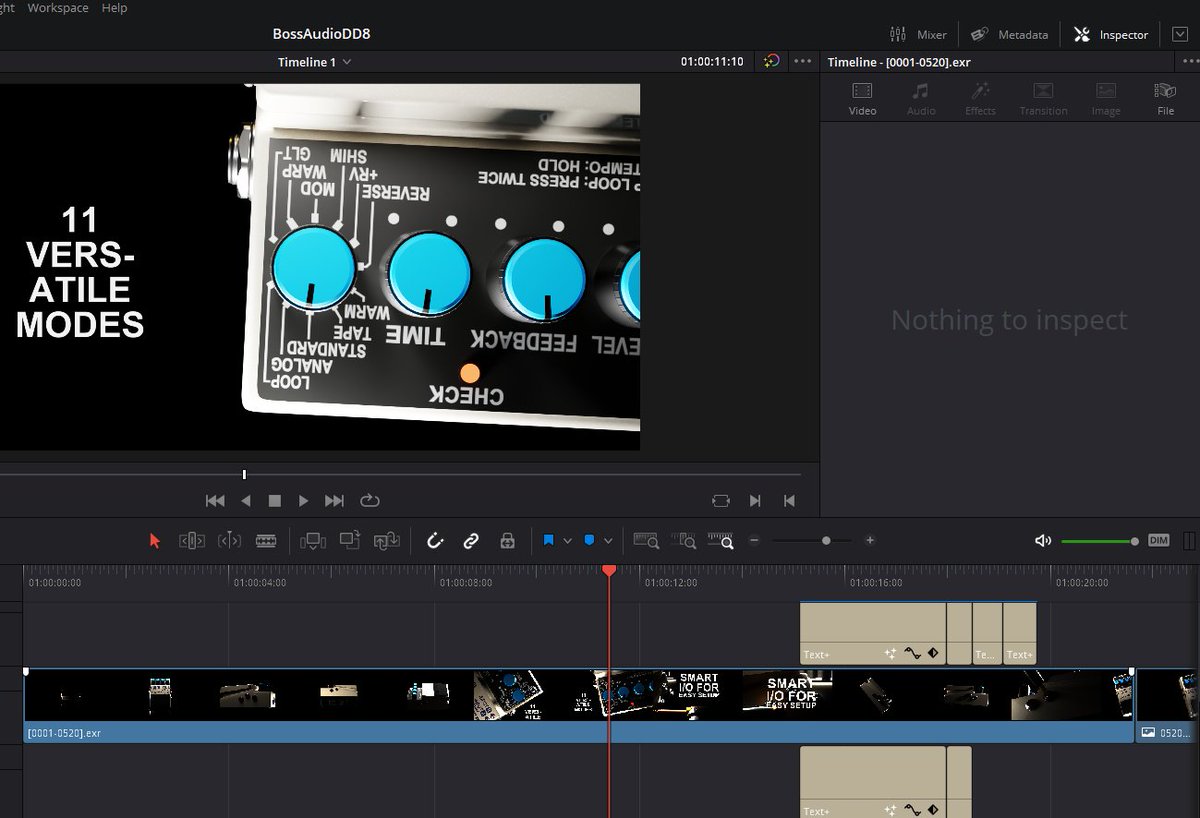Open viewer options three-dot menu
The width and height of the screenshot is (1200, 818).
[802, 61]
